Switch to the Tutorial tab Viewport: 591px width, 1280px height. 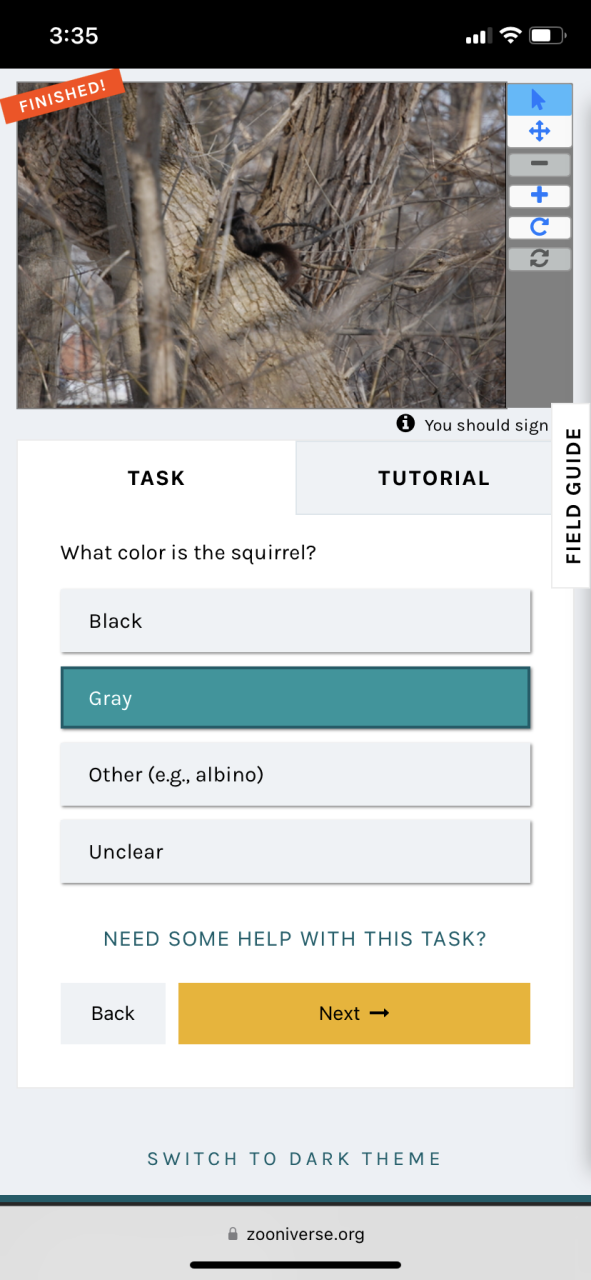[x=434, y=478]
